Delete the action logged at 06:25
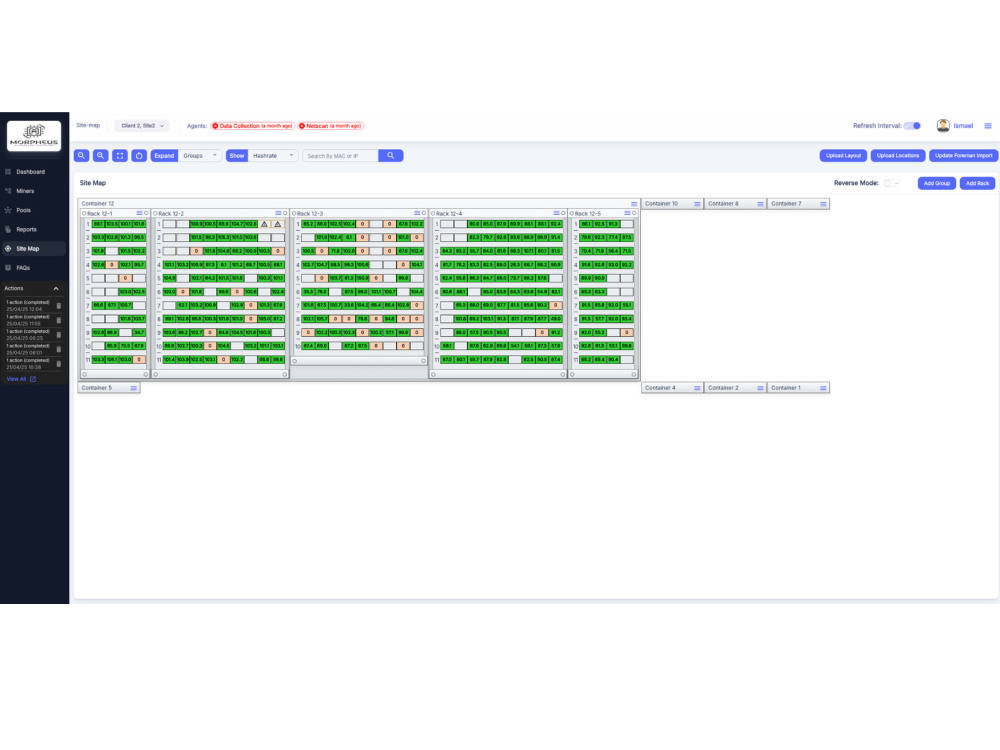 coord(59,335)
